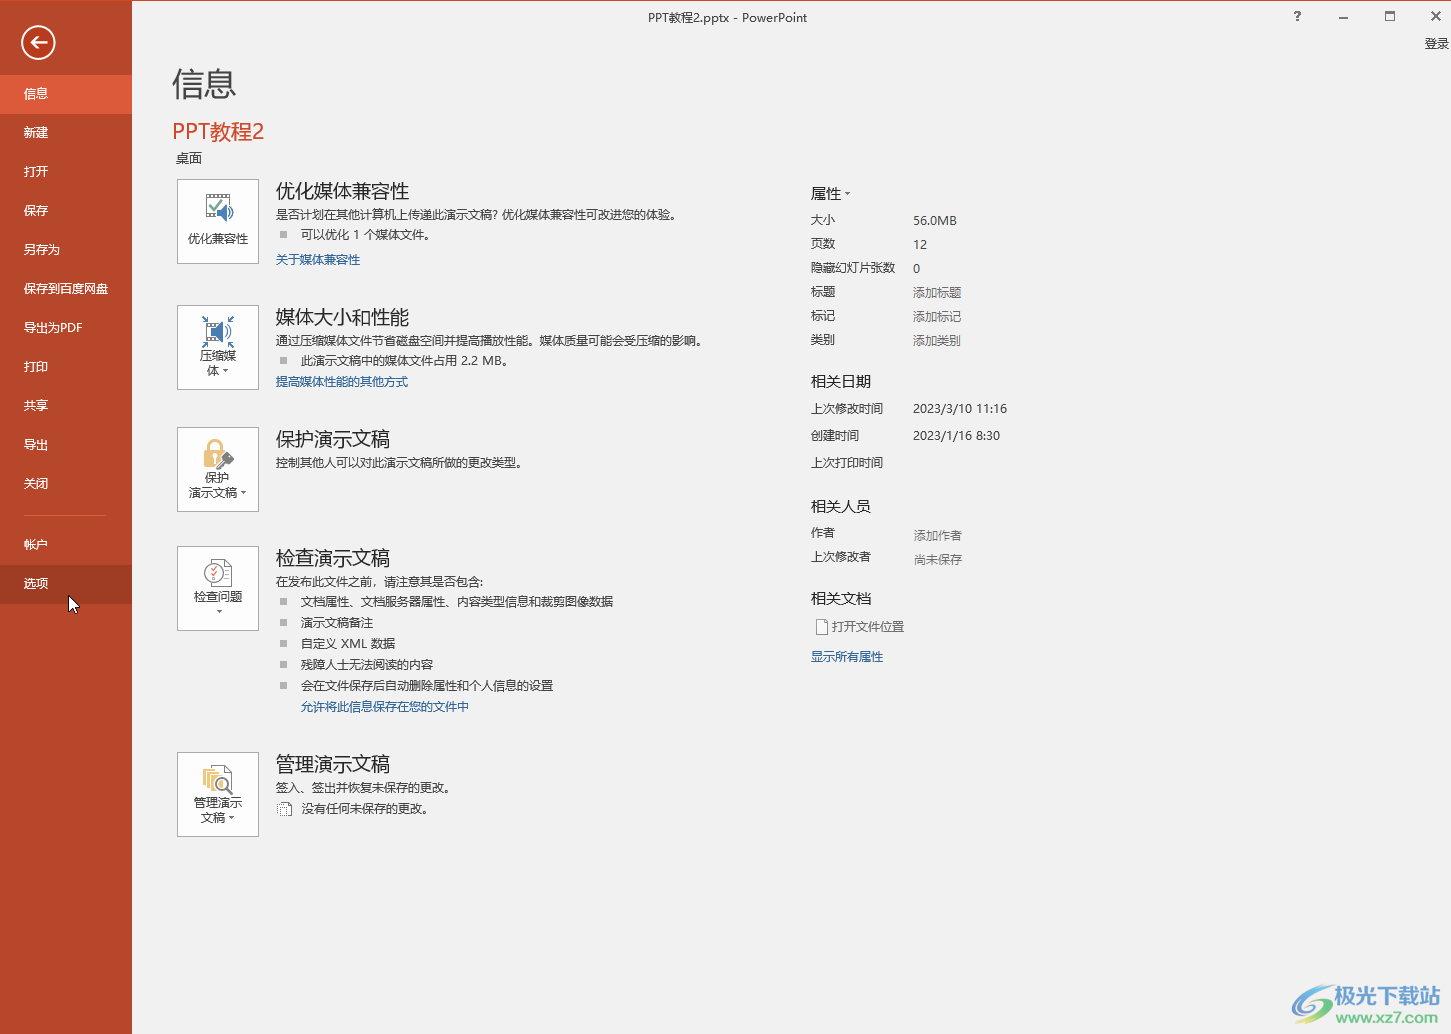Click the open file location document icon
The height and width of the screenshot is (1034, 1451).
pos(822,627)
